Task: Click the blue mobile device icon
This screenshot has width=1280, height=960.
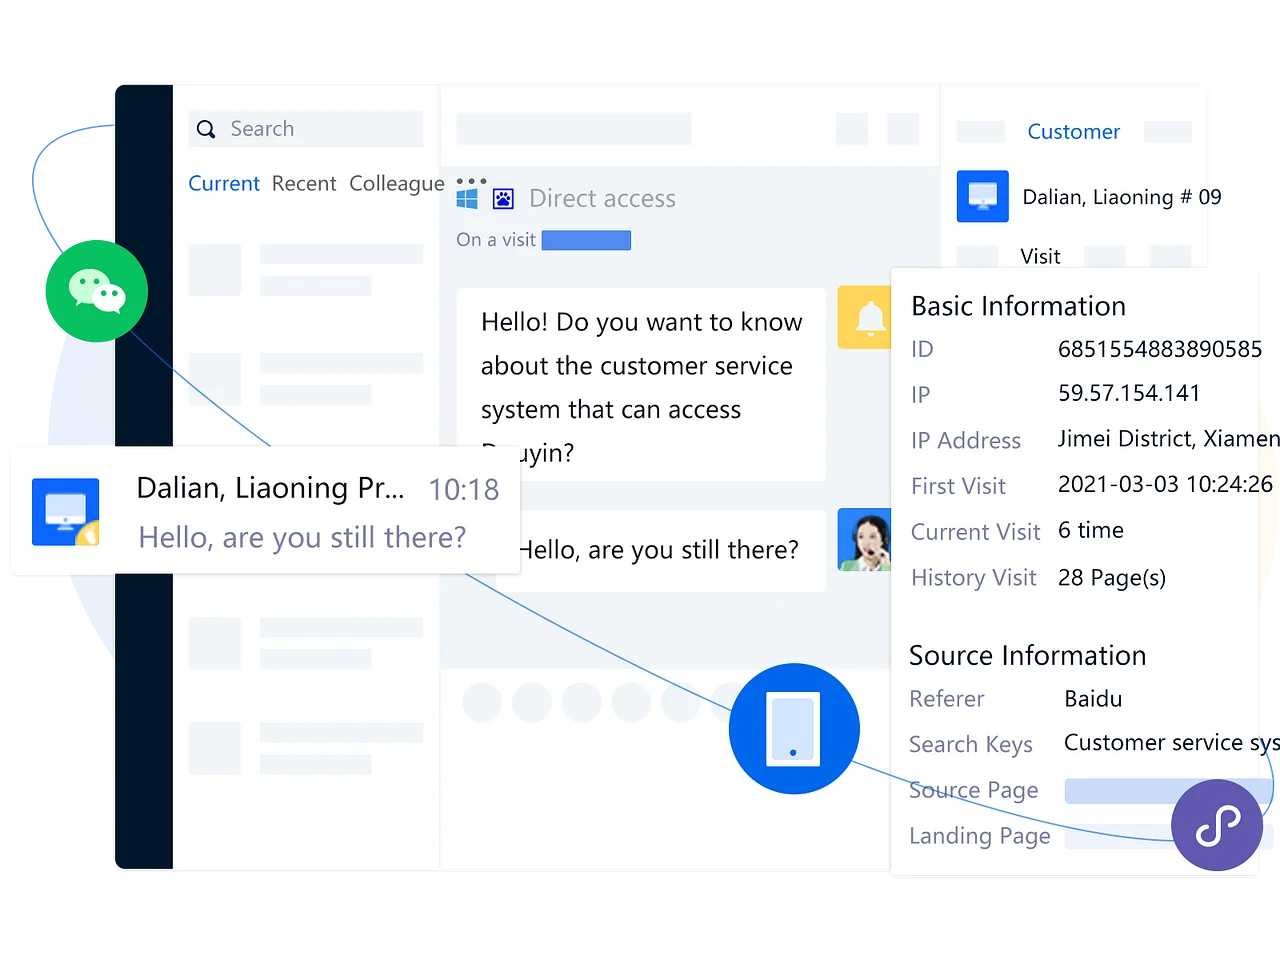Action: coord(793,729)
